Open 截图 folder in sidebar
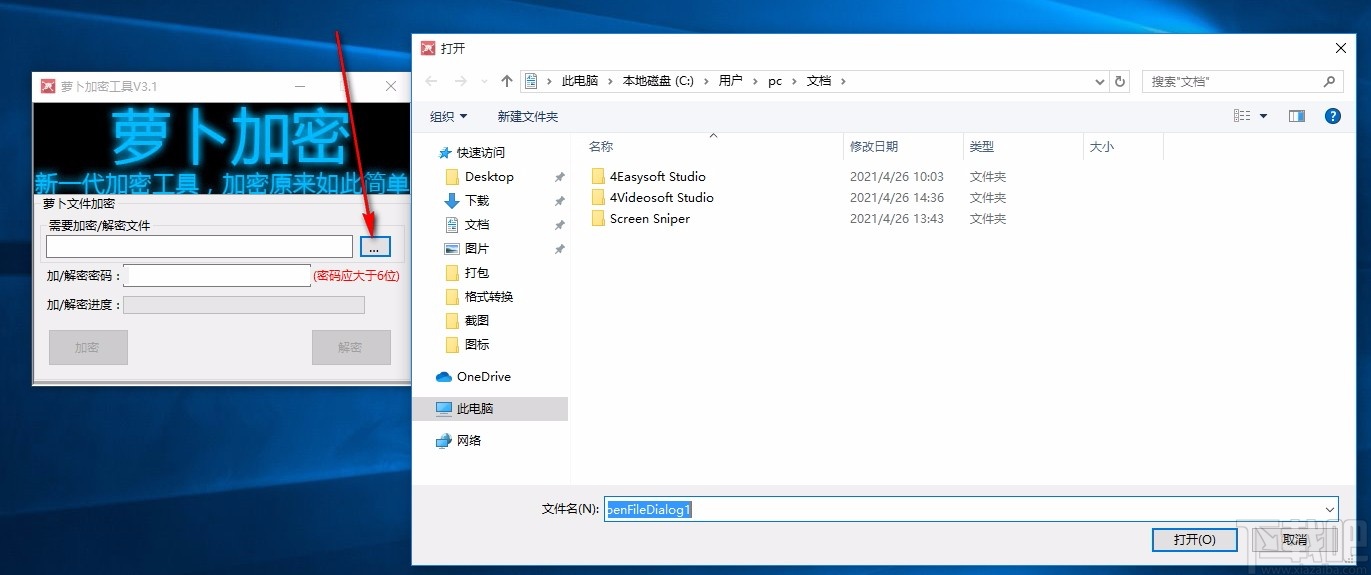This screenshot has height=575, width=1371. pos(477,320)
